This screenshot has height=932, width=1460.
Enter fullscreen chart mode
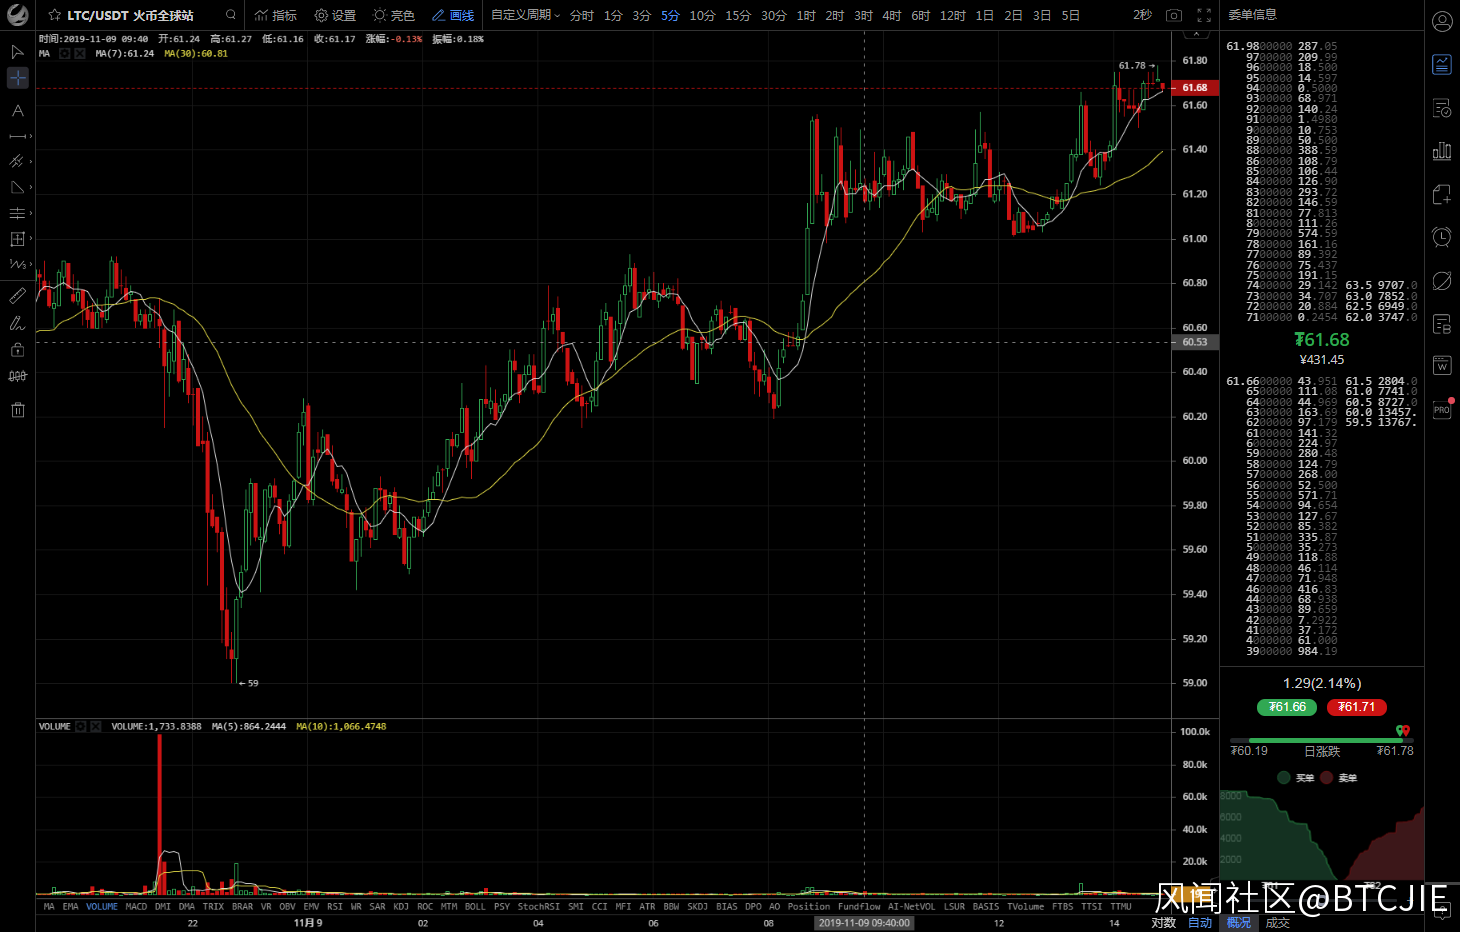click(x=1204, y=15)
